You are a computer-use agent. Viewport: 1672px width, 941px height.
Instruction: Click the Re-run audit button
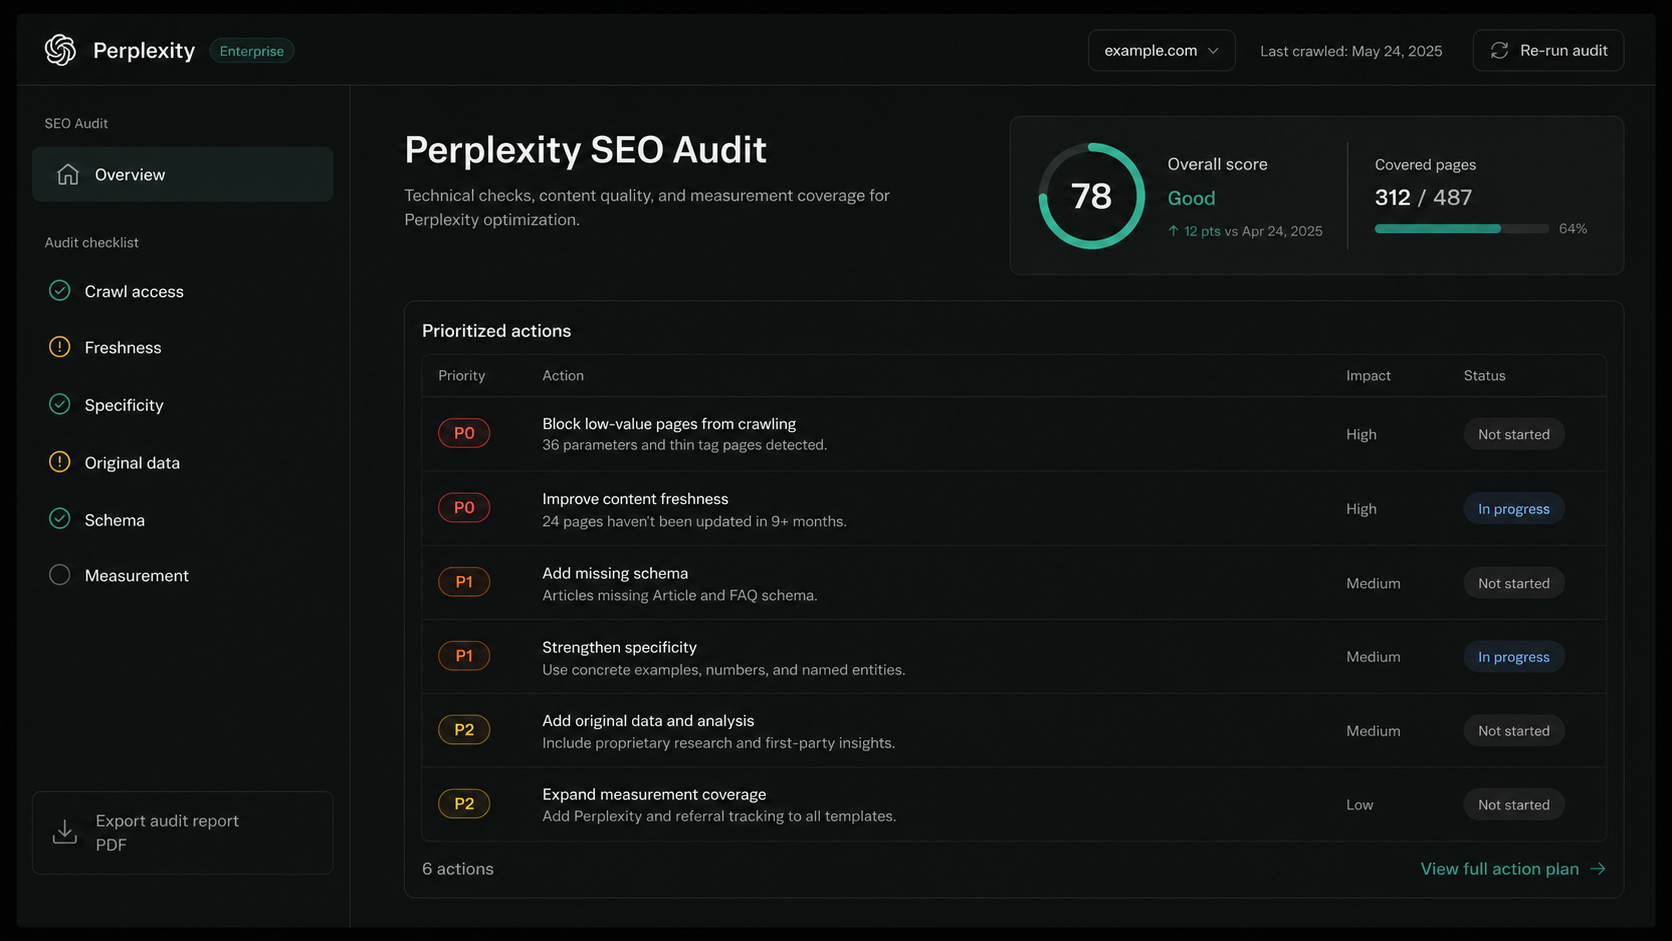tap(1548, 50)
